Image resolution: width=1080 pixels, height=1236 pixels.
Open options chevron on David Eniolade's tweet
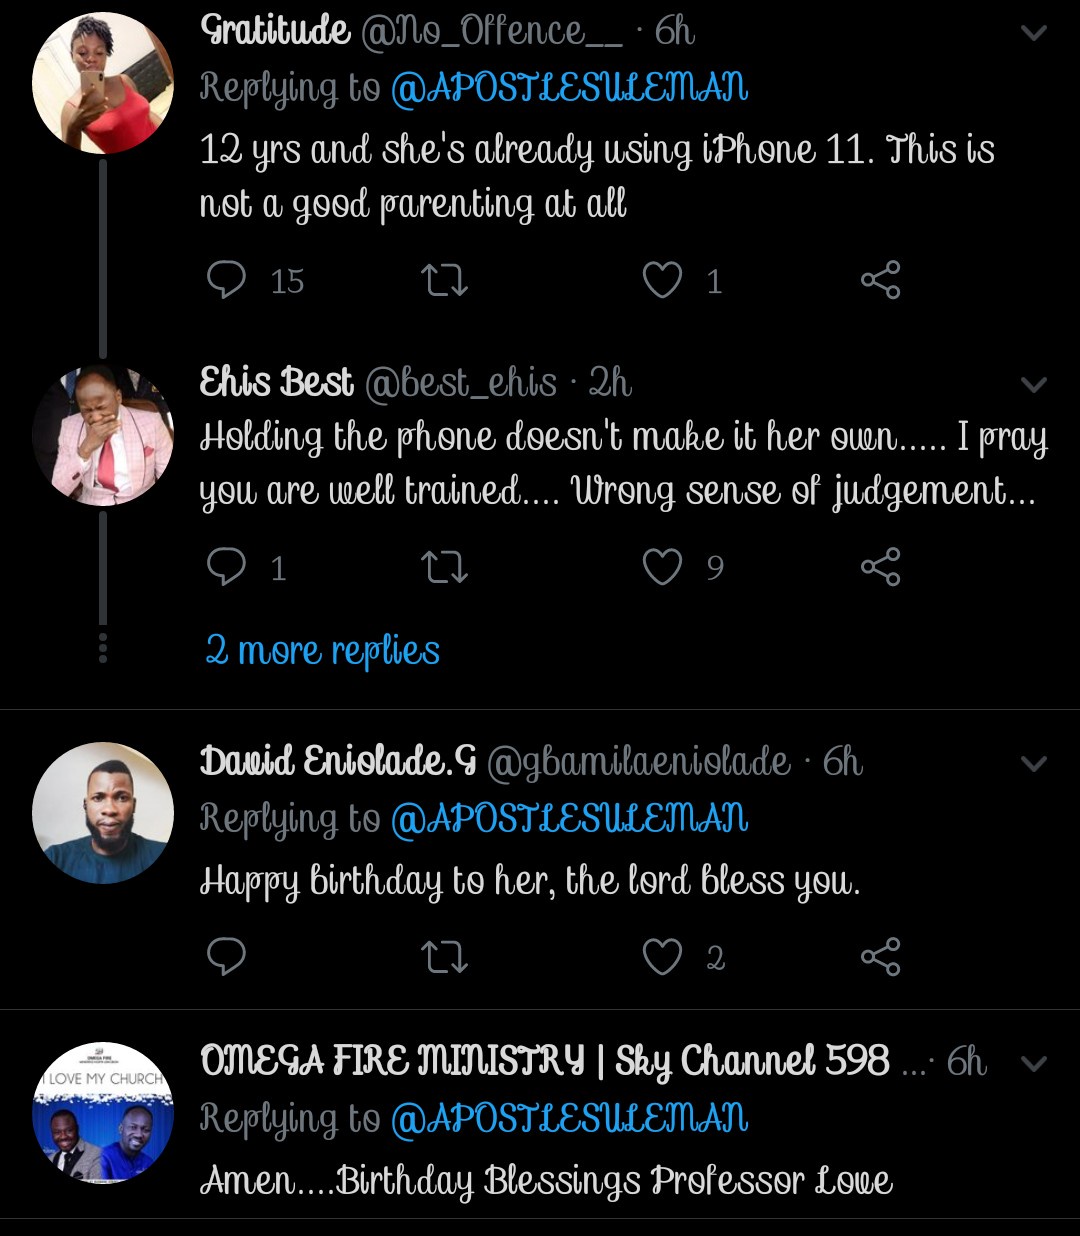click(1033, 764)
